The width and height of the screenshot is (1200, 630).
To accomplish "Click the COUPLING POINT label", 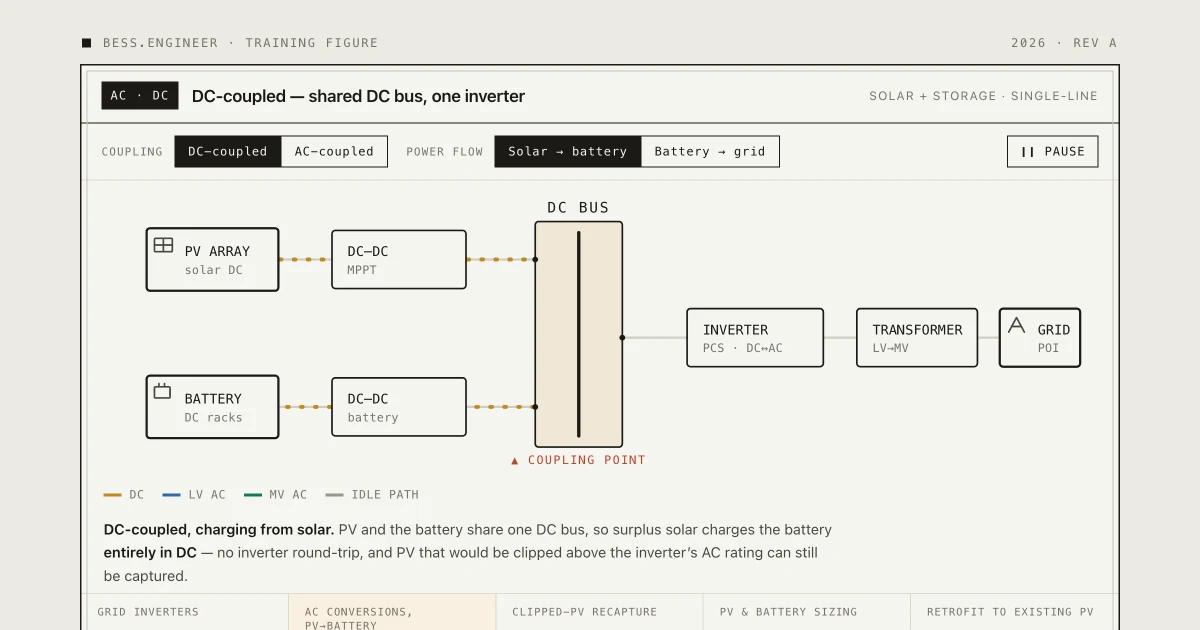I will (x=587, y=461).
